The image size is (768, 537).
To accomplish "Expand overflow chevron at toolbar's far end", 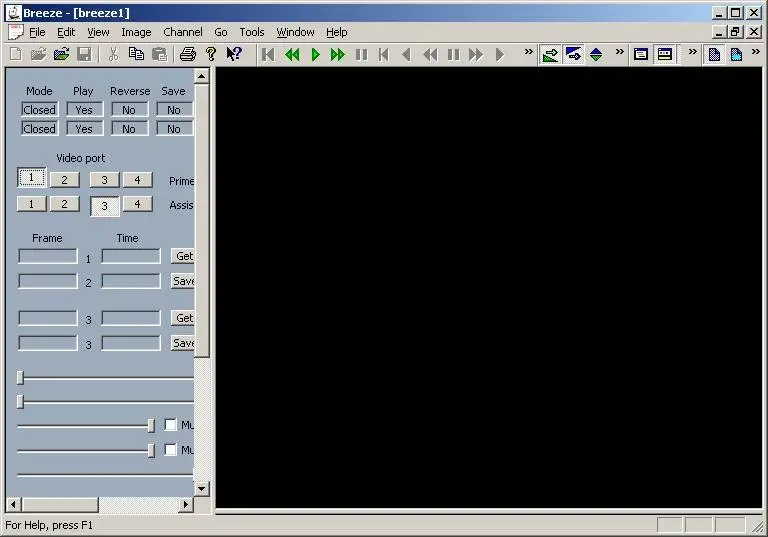I will (x=756, y=51).
